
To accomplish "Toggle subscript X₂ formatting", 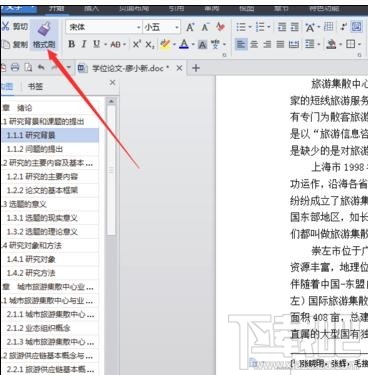I will tap(150, 44).
